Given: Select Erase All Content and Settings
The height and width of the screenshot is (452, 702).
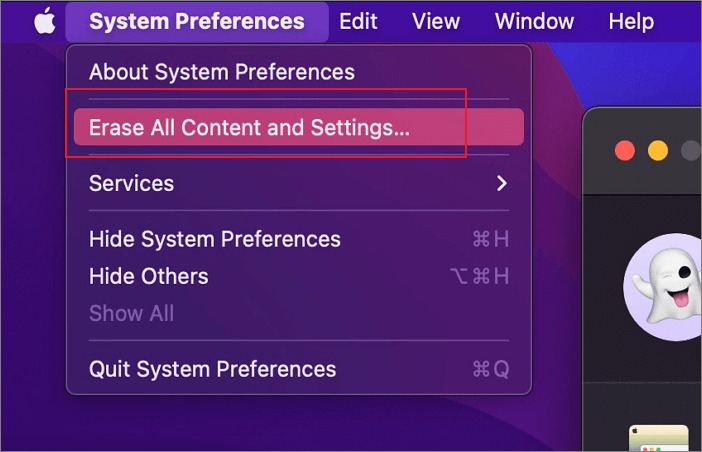Looking at the screenshot, I should point(299,127).
